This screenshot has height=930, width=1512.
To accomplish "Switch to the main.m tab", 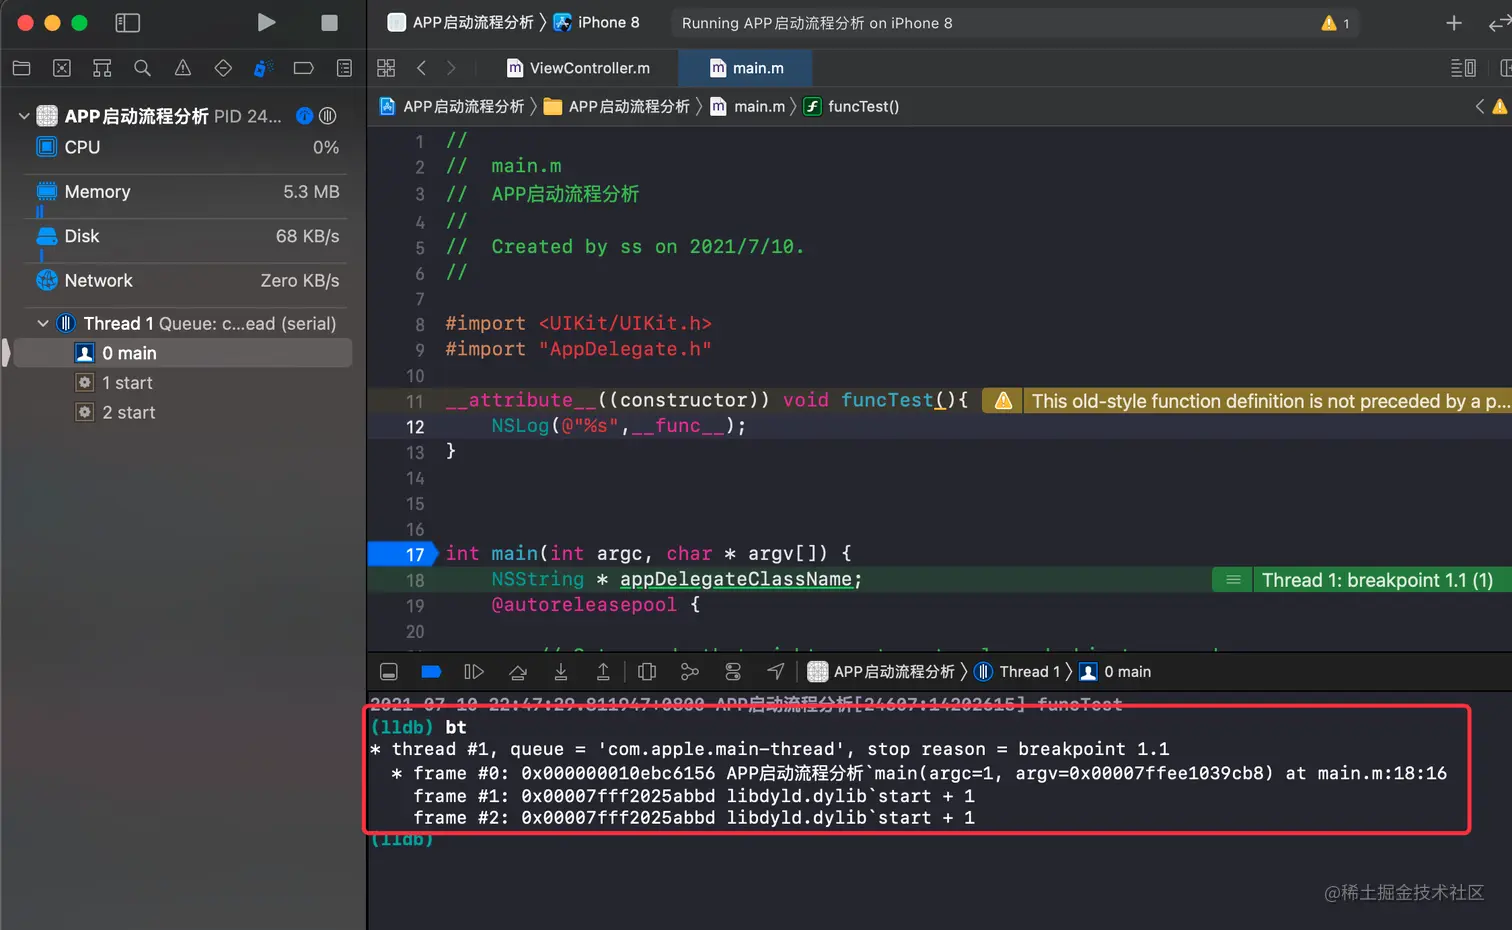I will [746, 68].
